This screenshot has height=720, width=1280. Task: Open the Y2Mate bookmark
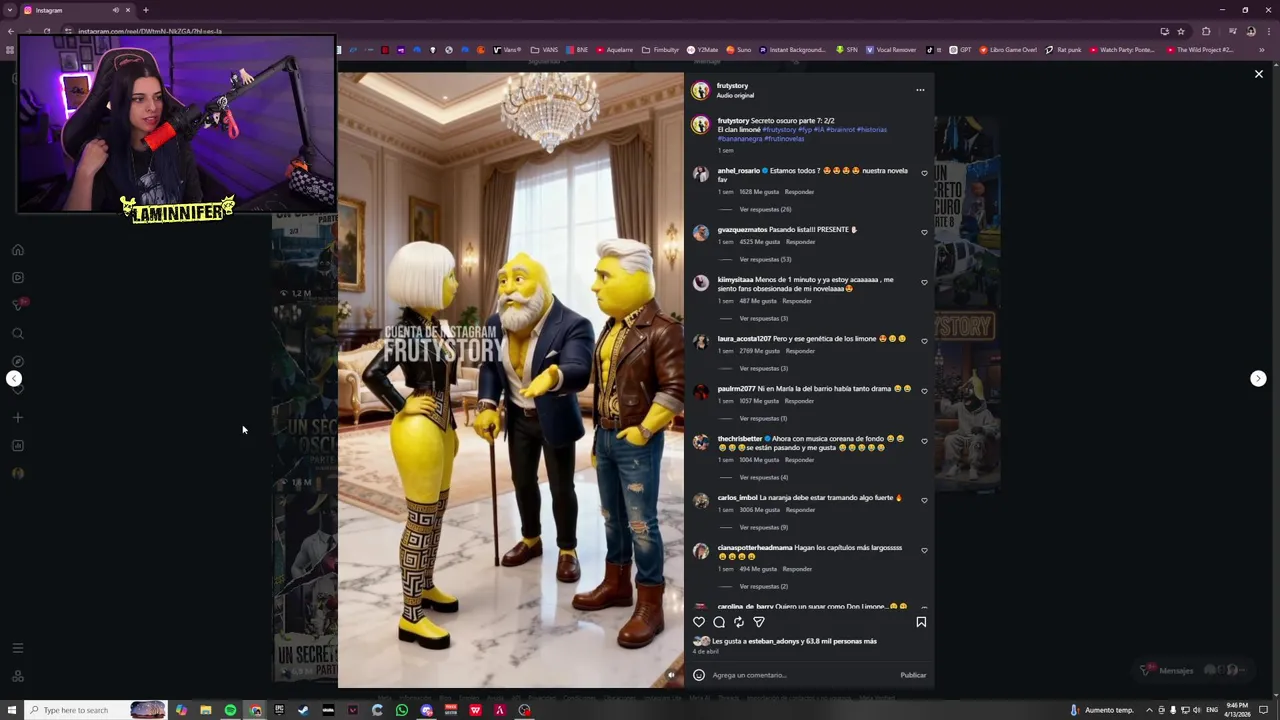[x=703, y=50]
